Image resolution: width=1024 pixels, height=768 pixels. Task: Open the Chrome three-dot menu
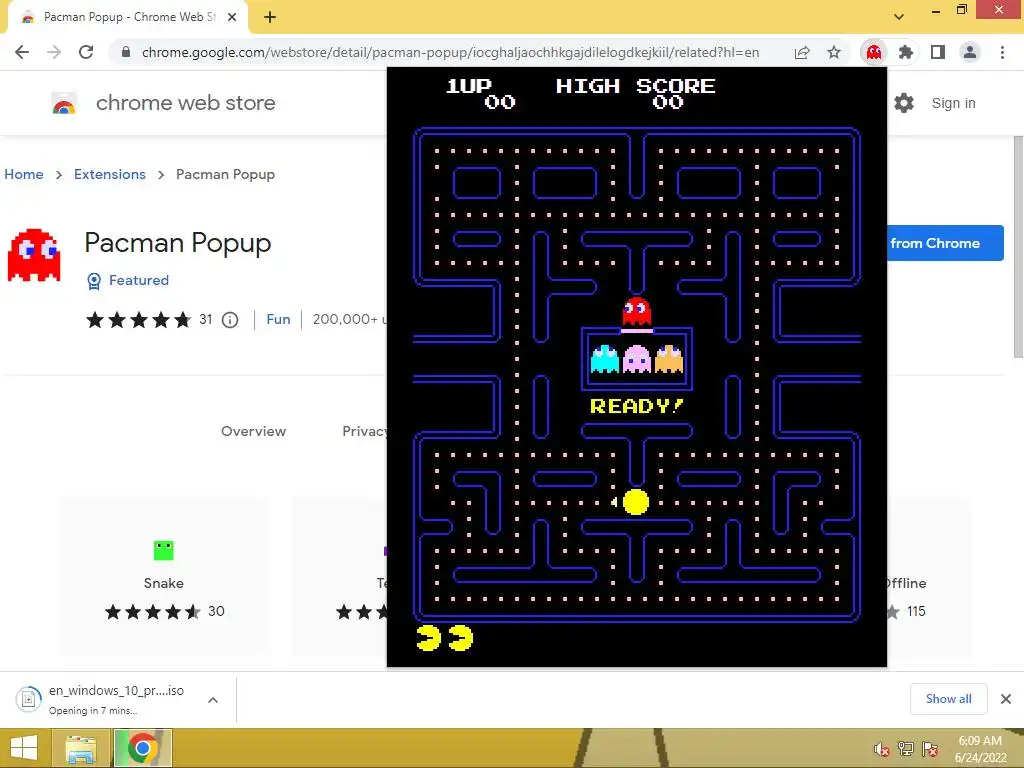pos(1002,52)
